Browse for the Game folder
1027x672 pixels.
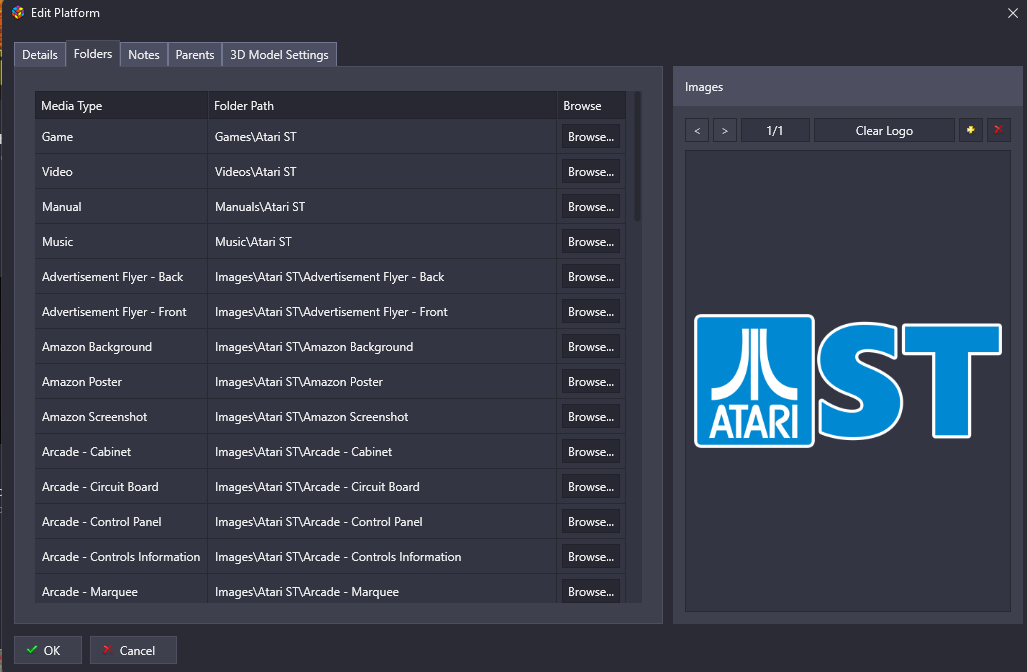point(591,137)
